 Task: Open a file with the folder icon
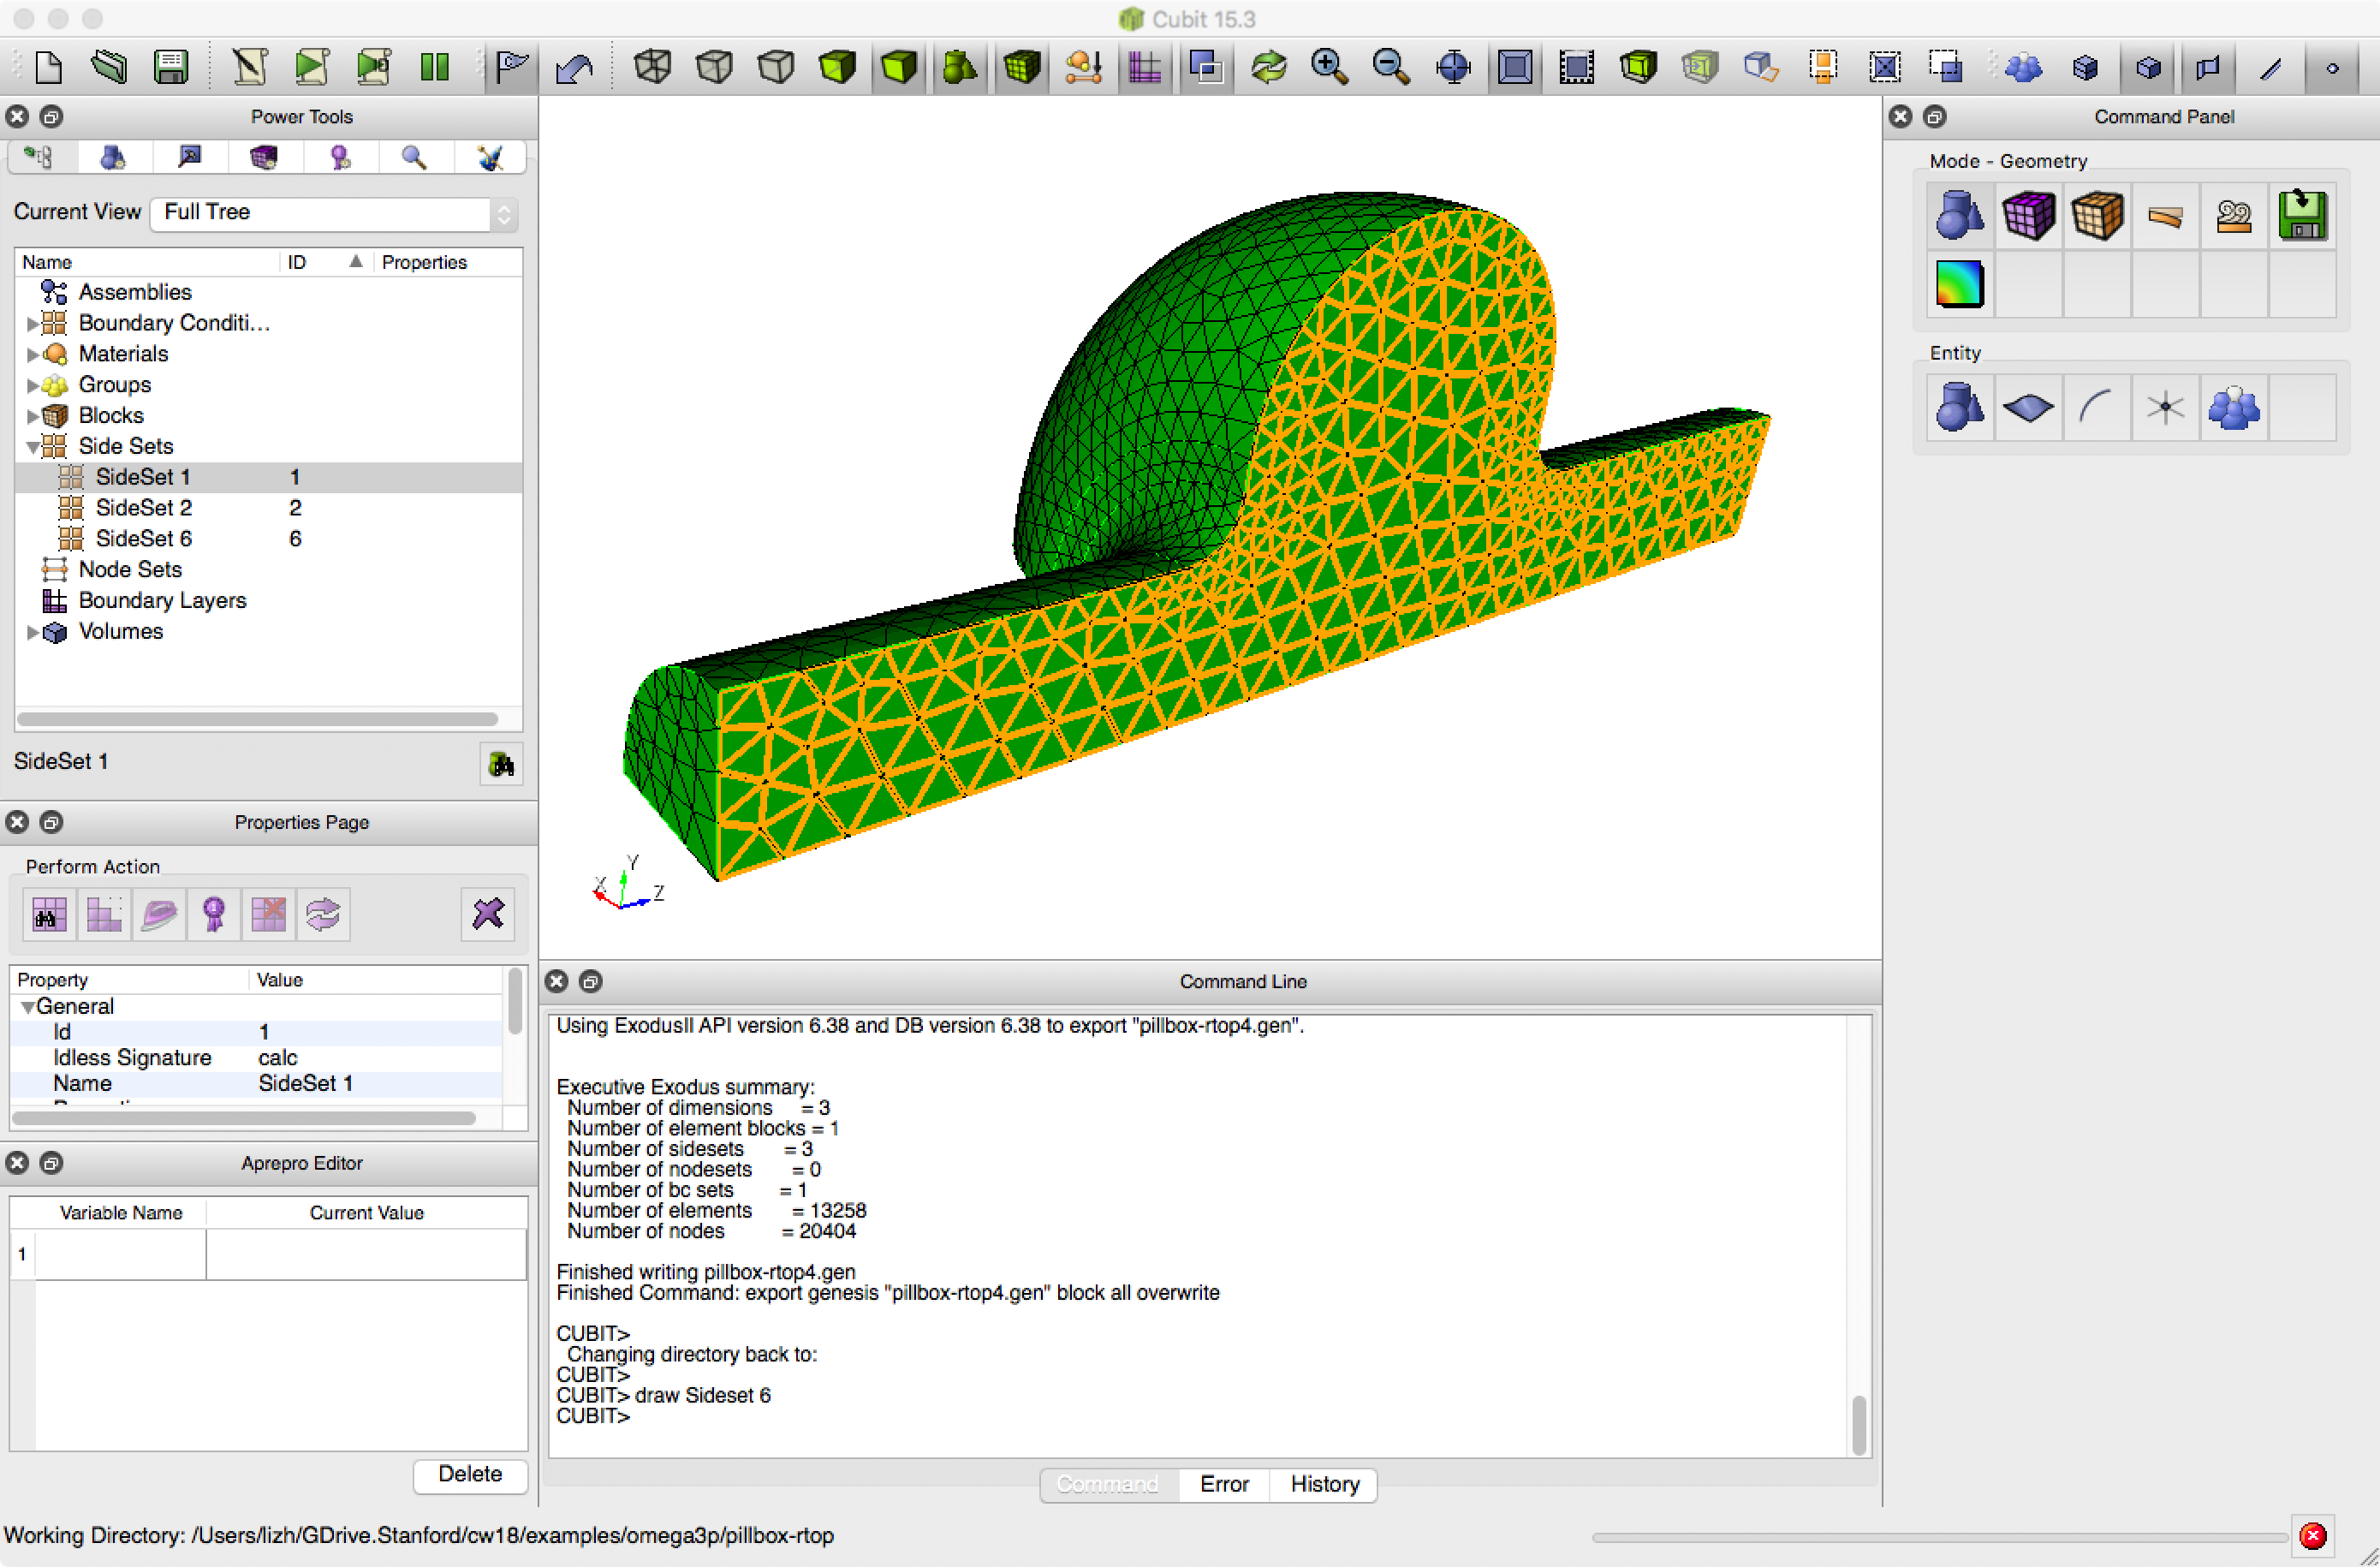(109, 67)
